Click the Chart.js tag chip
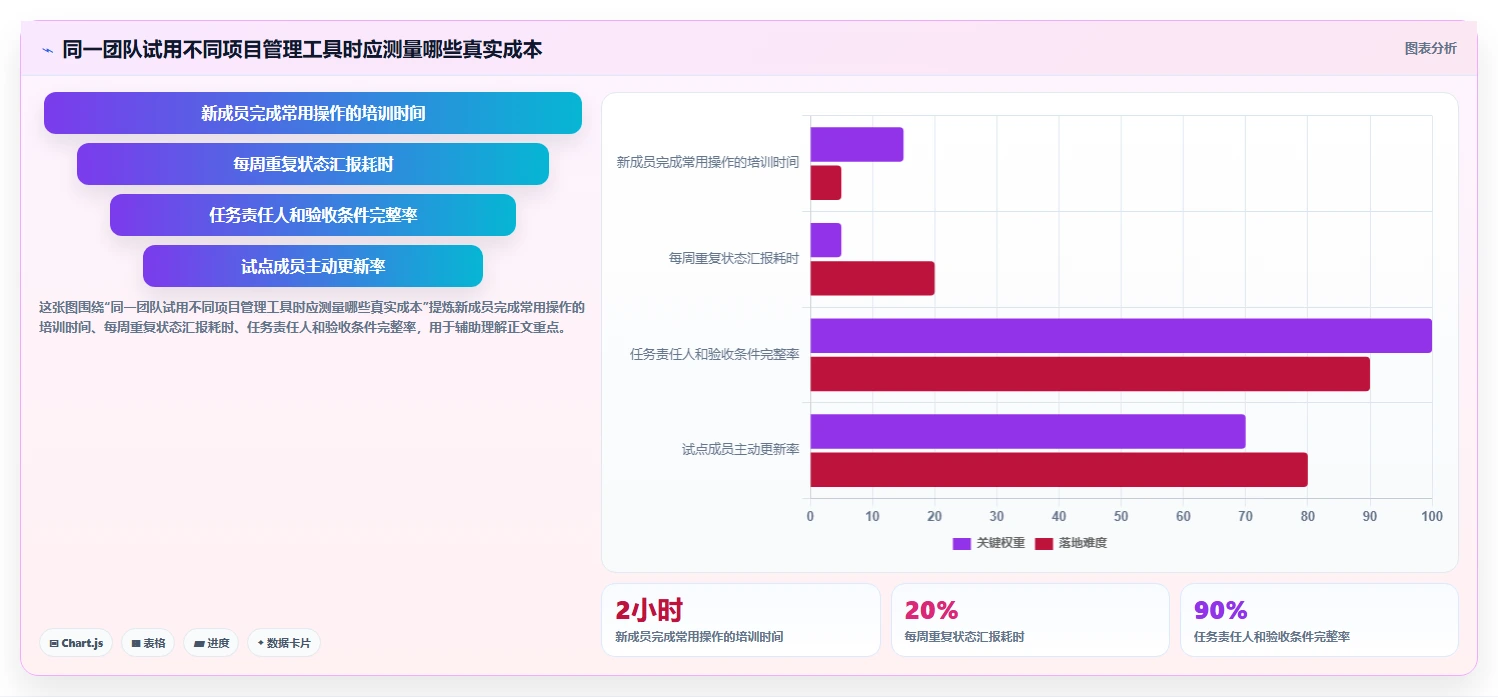This screenshot has width=1498, height=697. [x=76, y=643]
